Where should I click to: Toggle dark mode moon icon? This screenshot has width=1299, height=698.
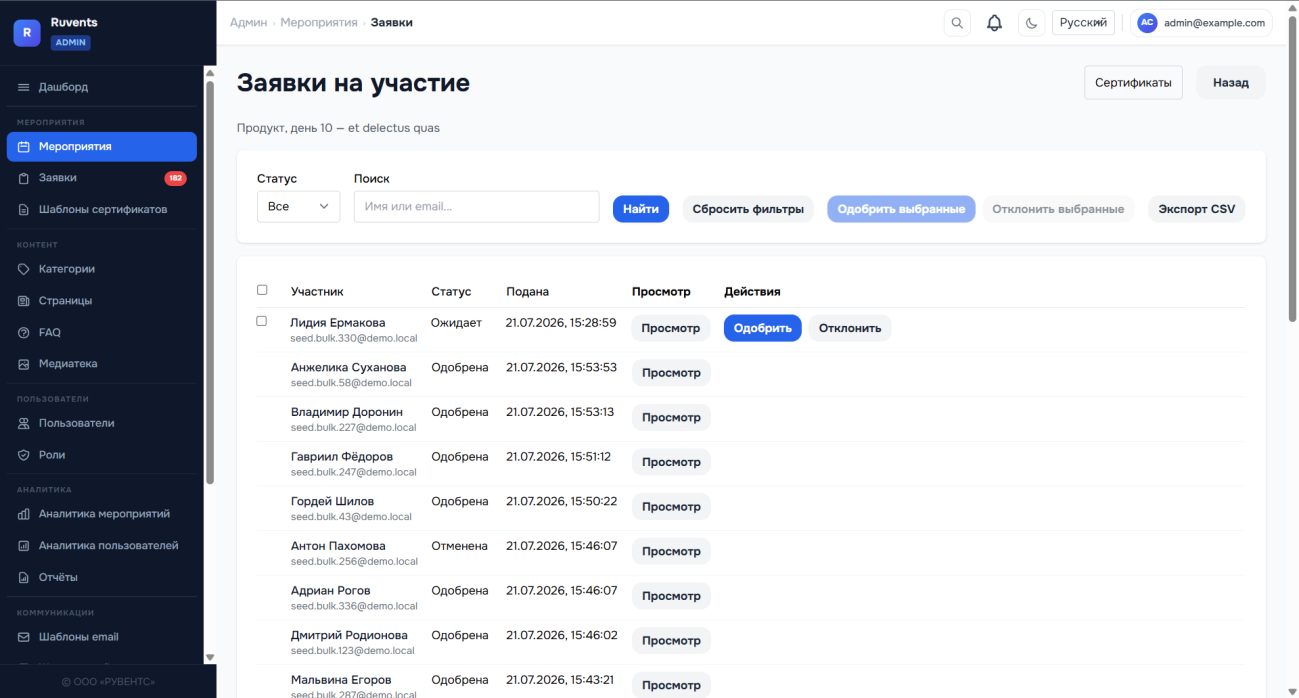[x=1031, y=23]
